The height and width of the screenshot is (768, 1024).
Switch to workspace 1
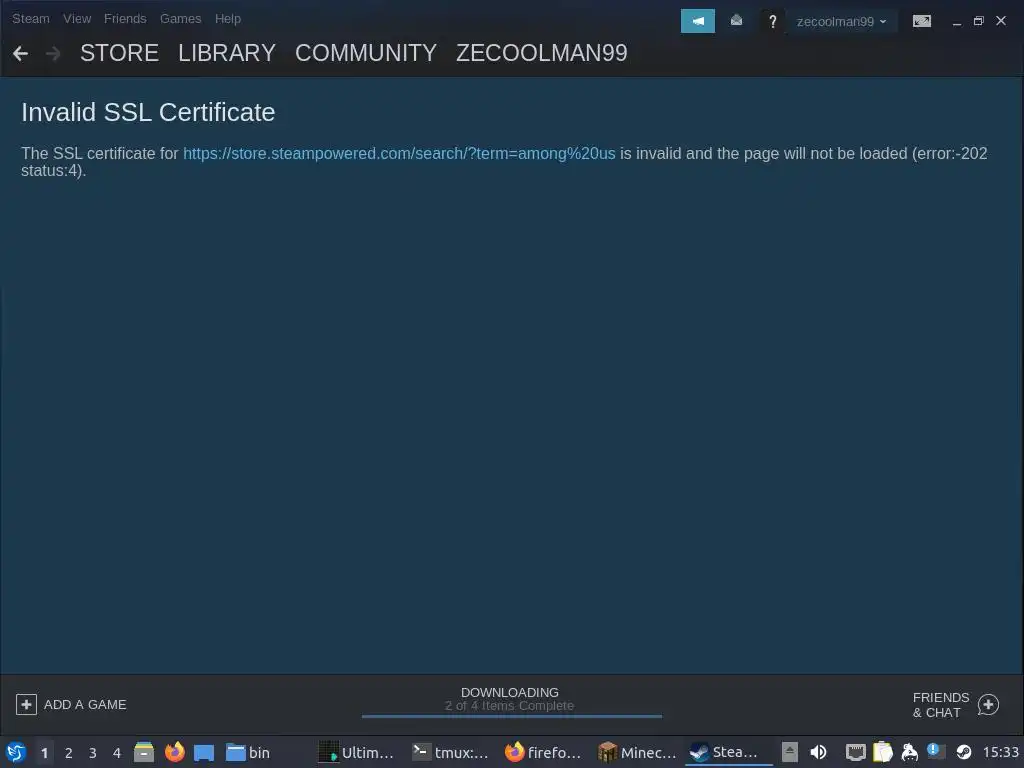pos(44,753)
